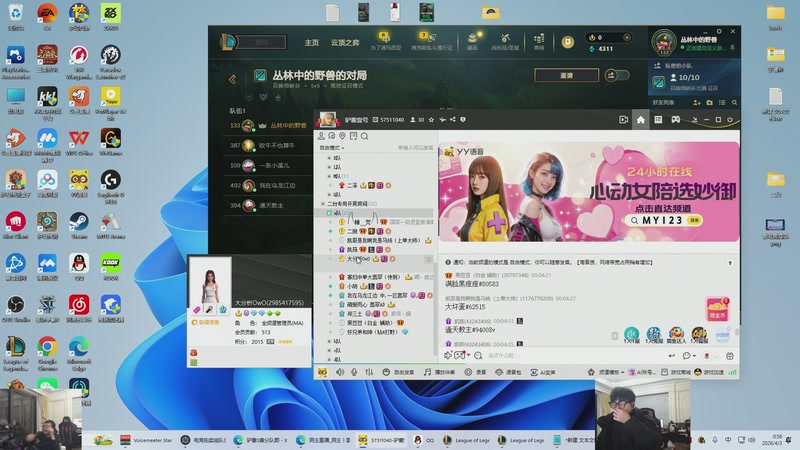Open the YY video/live icon in title bar
800x450 pixels.
[x=623, y=119]
